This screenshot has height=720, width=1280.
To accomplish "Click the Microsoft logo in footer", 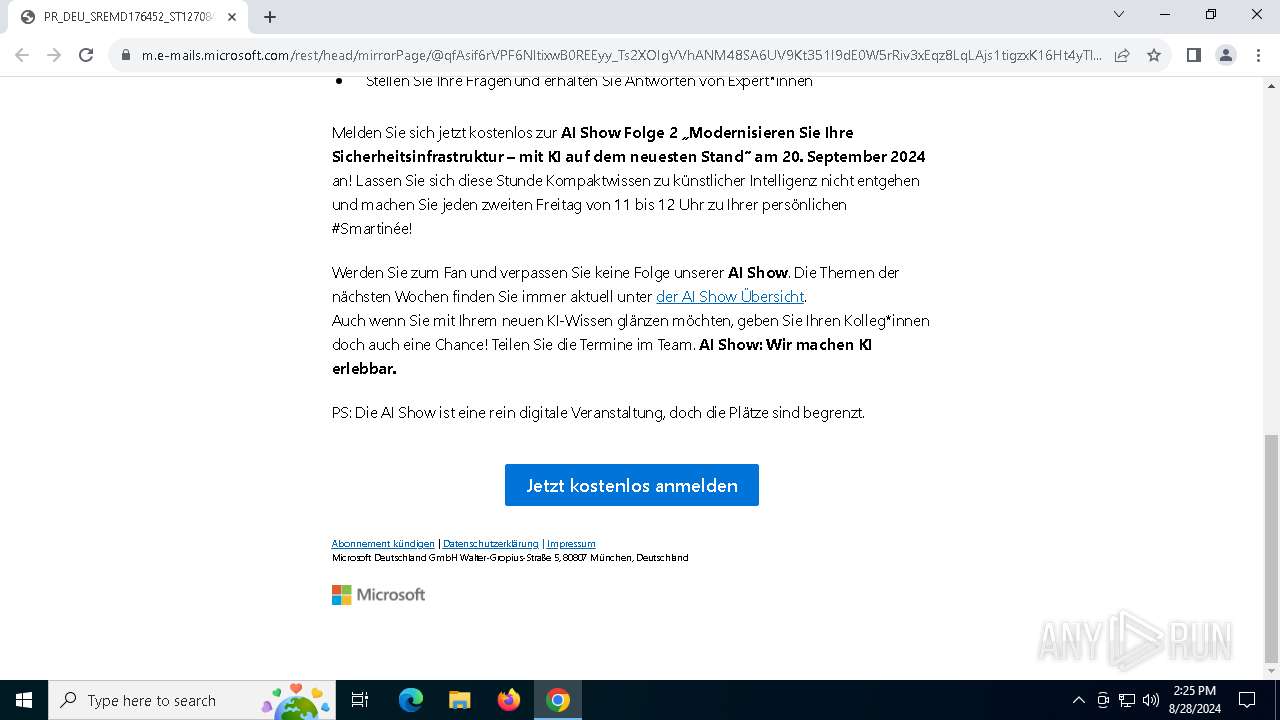I will pos(378,595).
